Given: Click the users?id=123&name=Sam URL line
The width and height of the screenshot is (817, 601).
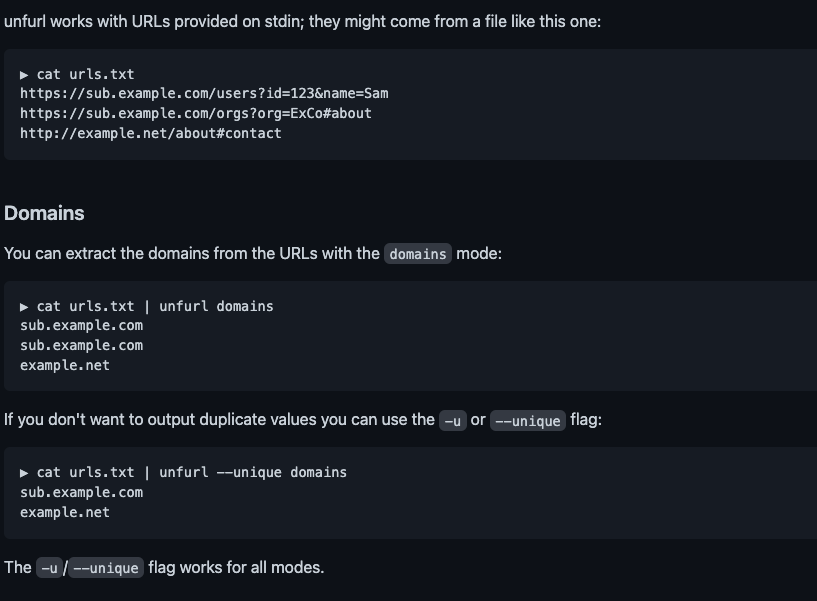Looking at the screenshot, I should [x=204, y=93].
